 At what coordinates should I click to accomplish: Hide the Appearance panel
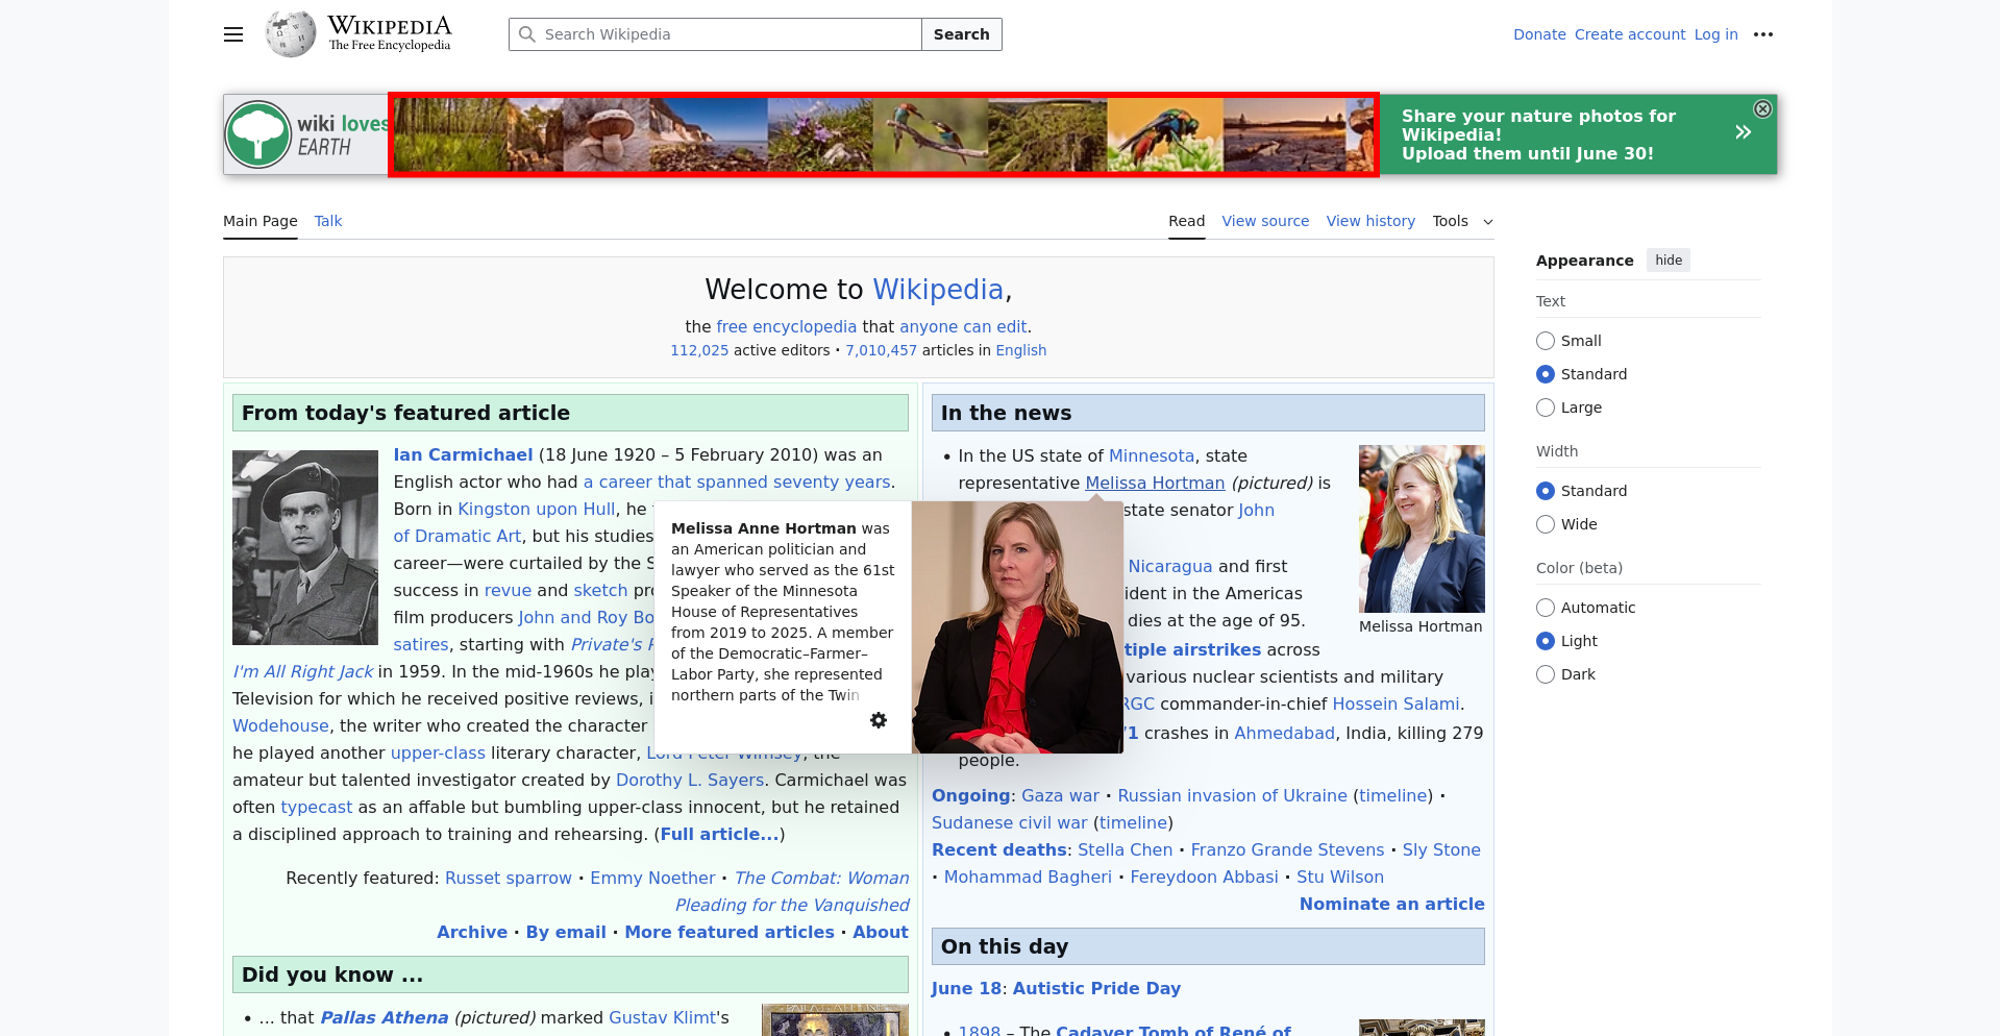pos(1668,260)
